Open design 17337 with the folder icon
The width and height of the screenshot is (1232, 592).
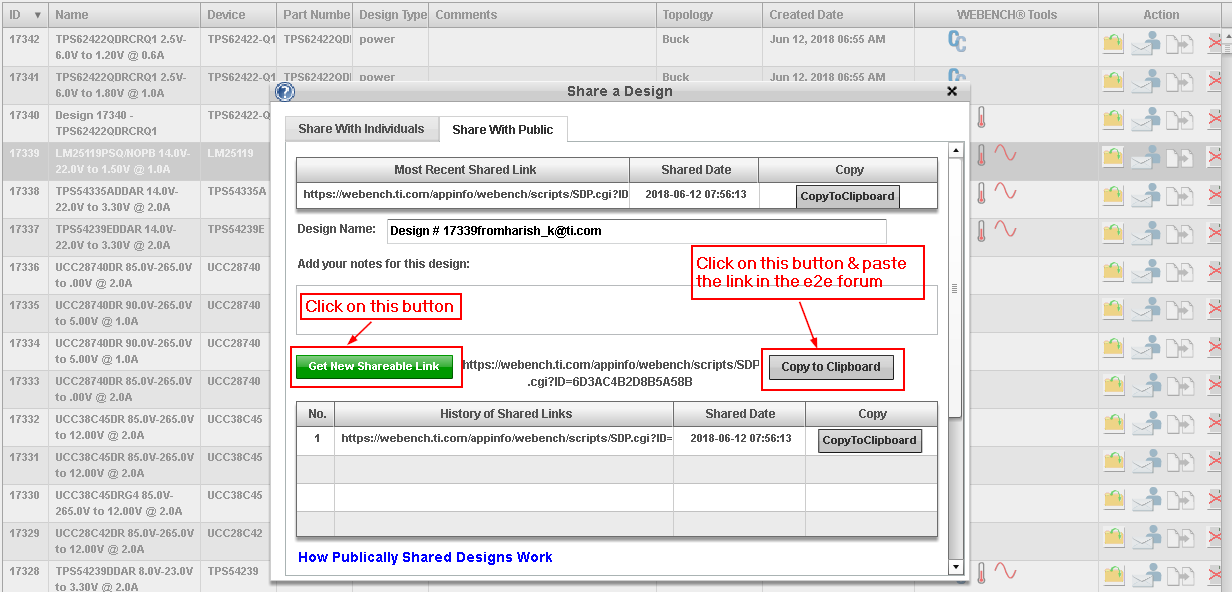[1113, 233]
